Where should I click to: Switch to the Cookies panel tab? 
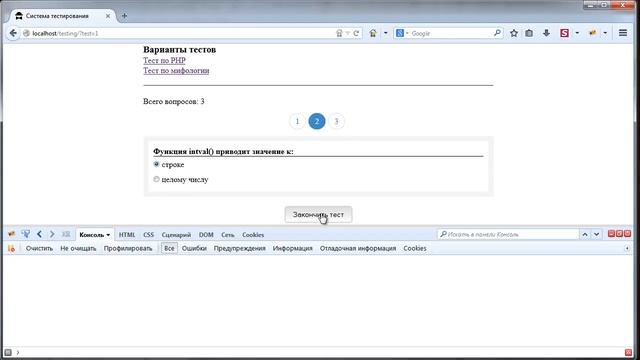pyautogui.click(x=253, y=235)
